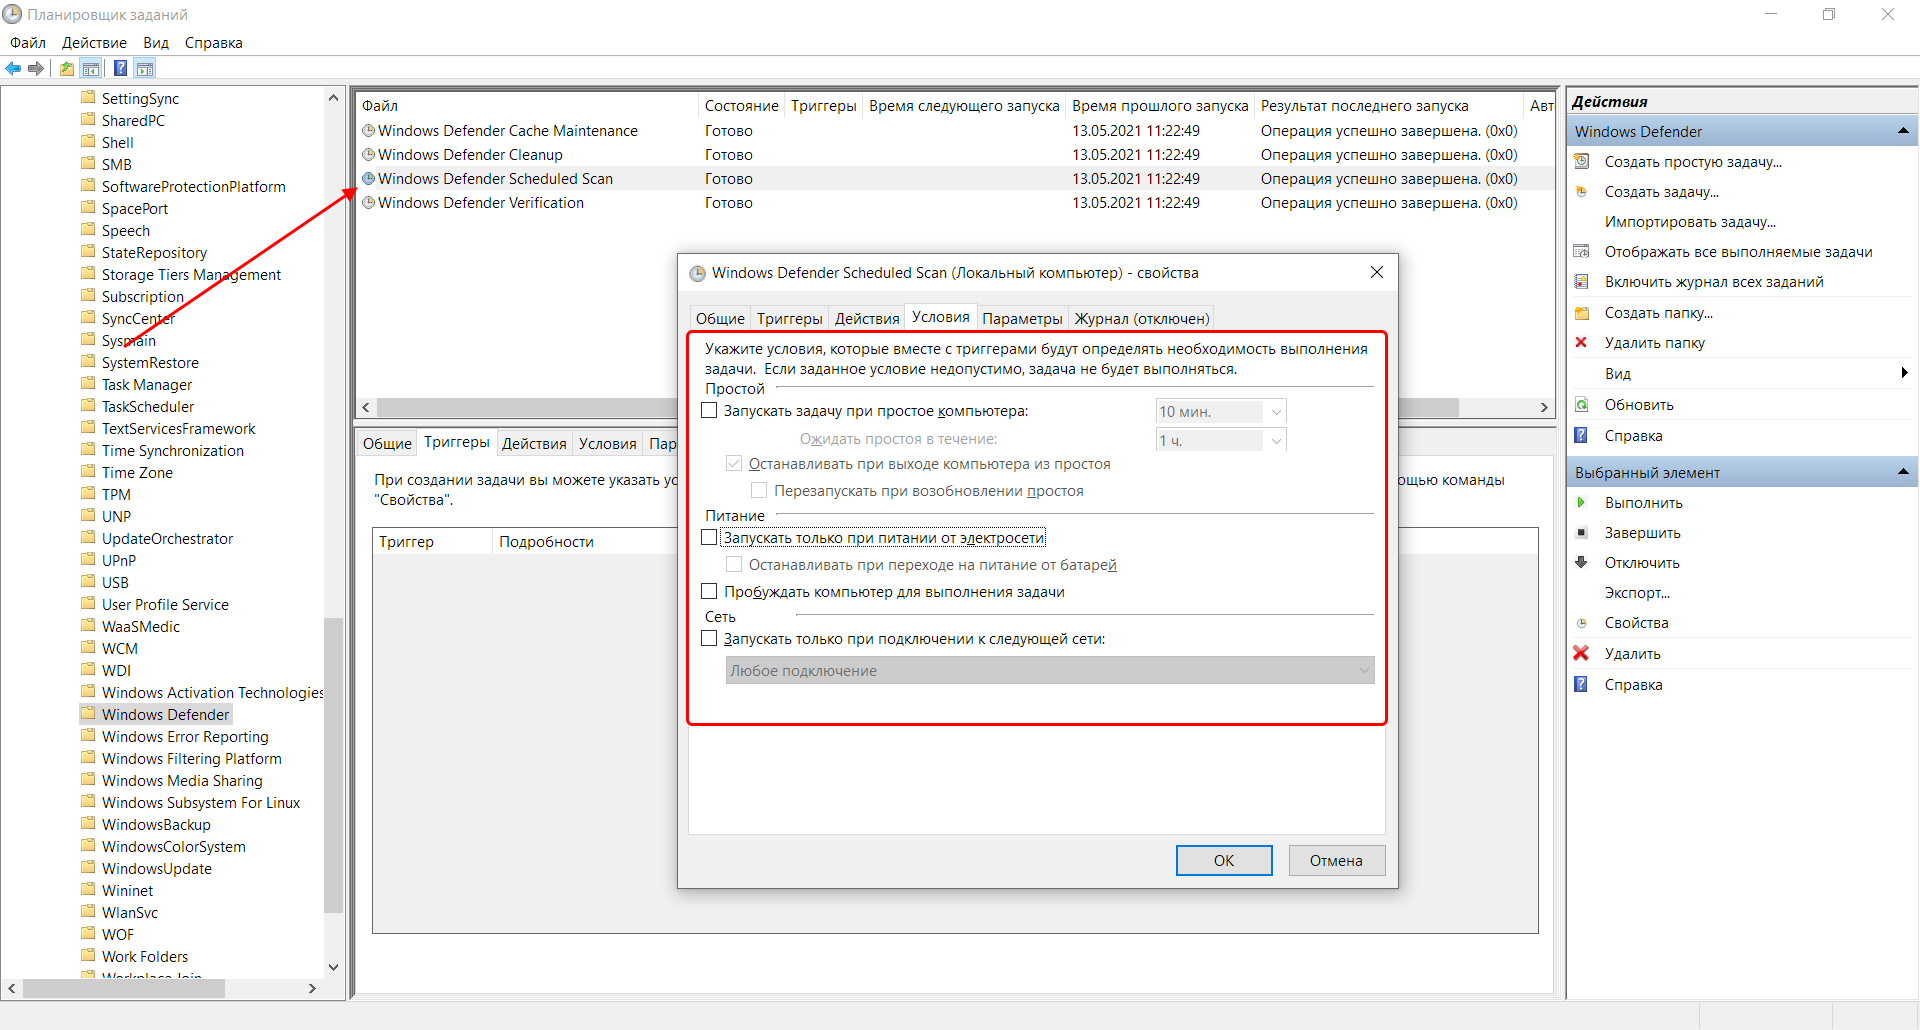Viewport: 1920px width, 1030px height.
Task: Toggle the action pane toolbar icon
Action: tap(145, 68)
